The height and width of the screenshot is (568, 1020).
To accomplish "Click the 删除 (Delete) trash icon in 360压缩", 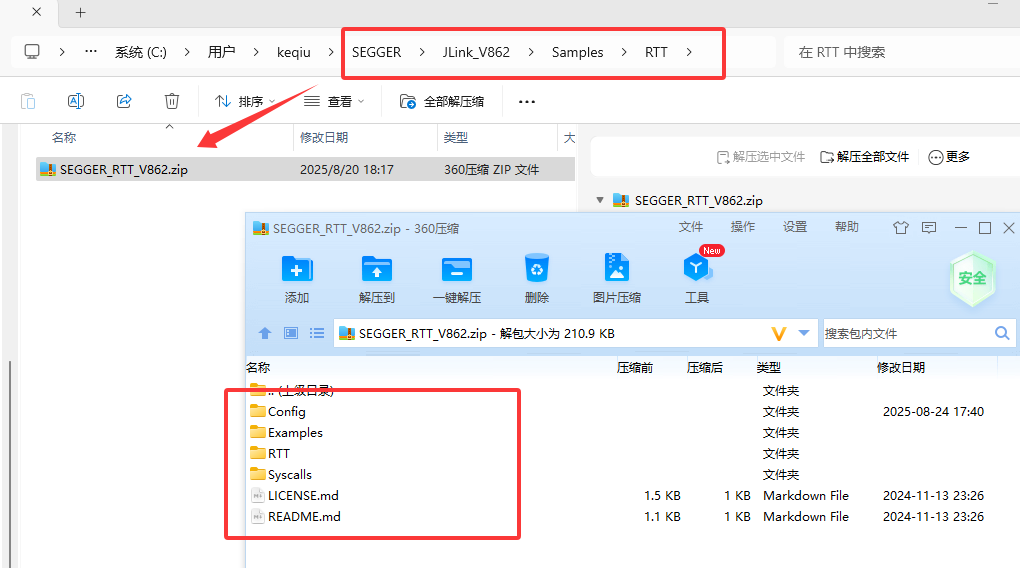I will [537, 270].
